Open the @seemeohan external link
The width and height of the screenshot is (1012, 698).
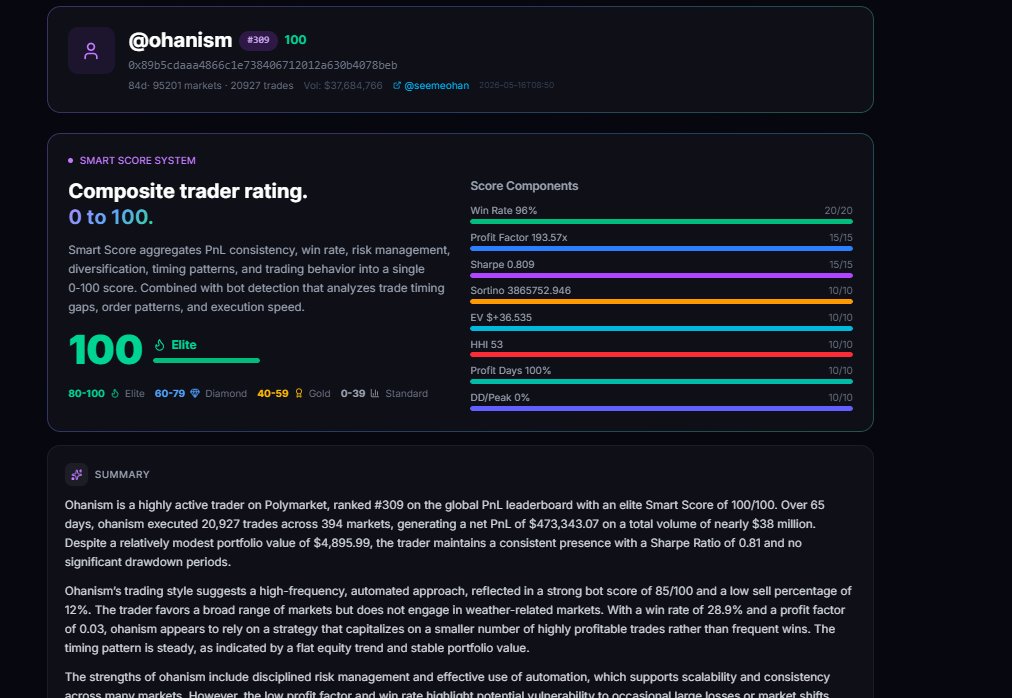point(436,85)
